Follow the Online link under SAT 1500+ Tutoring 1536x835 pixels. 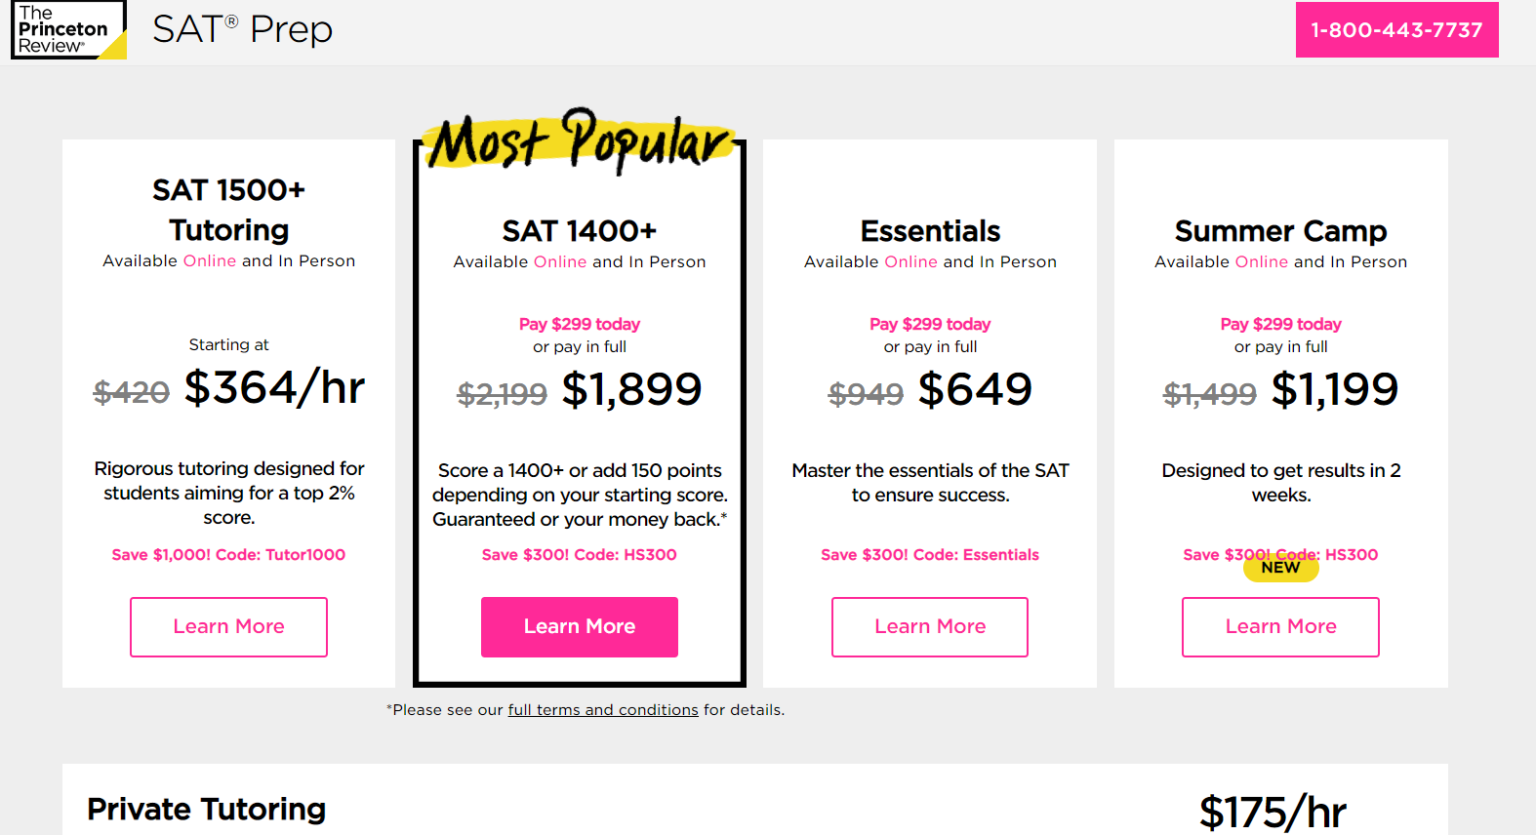210,261
